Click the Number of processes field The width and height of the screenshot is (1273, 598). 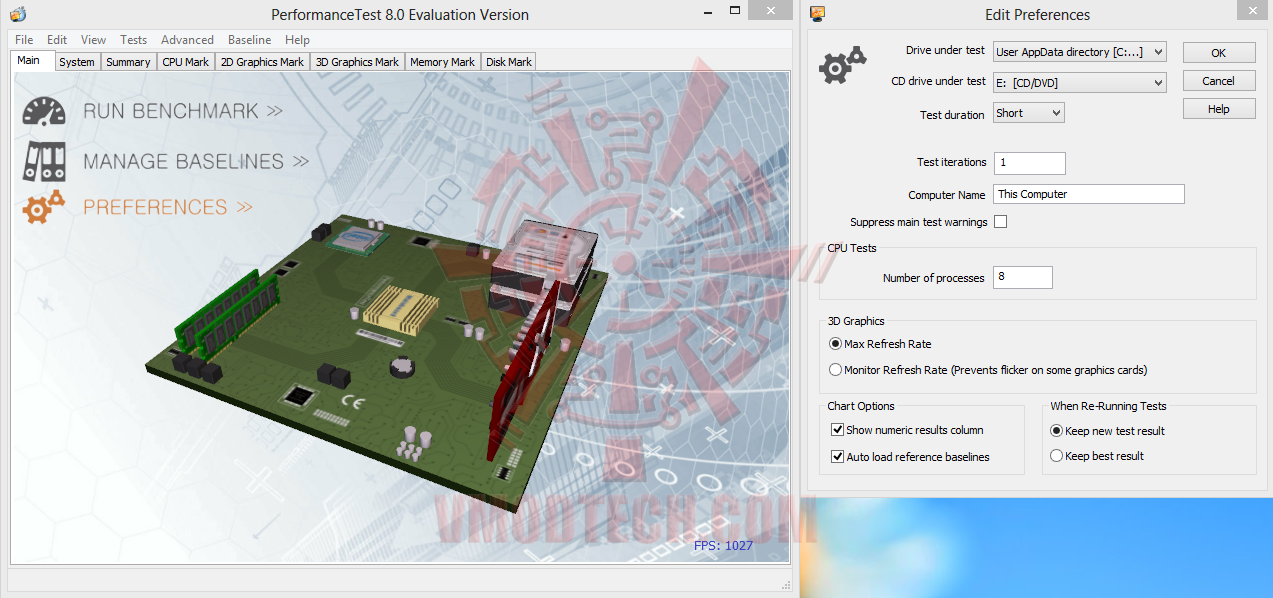coord(1023,278)
